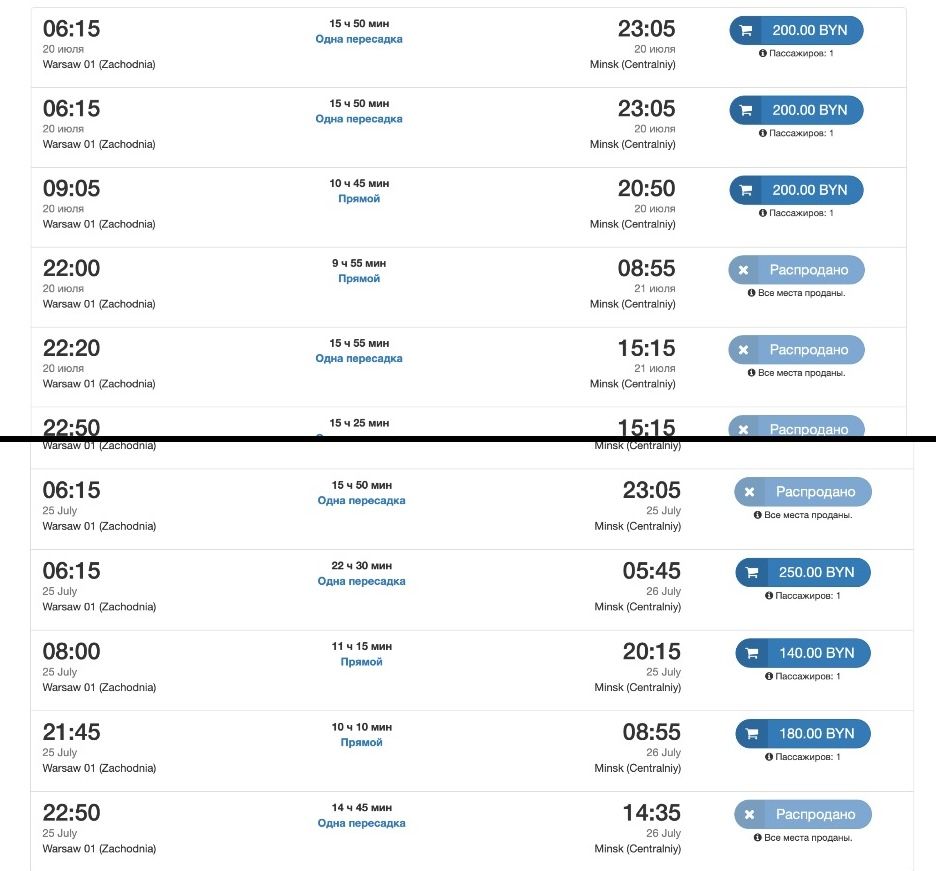Click cart icon on 09:05 trip price button

click(746, 190)
